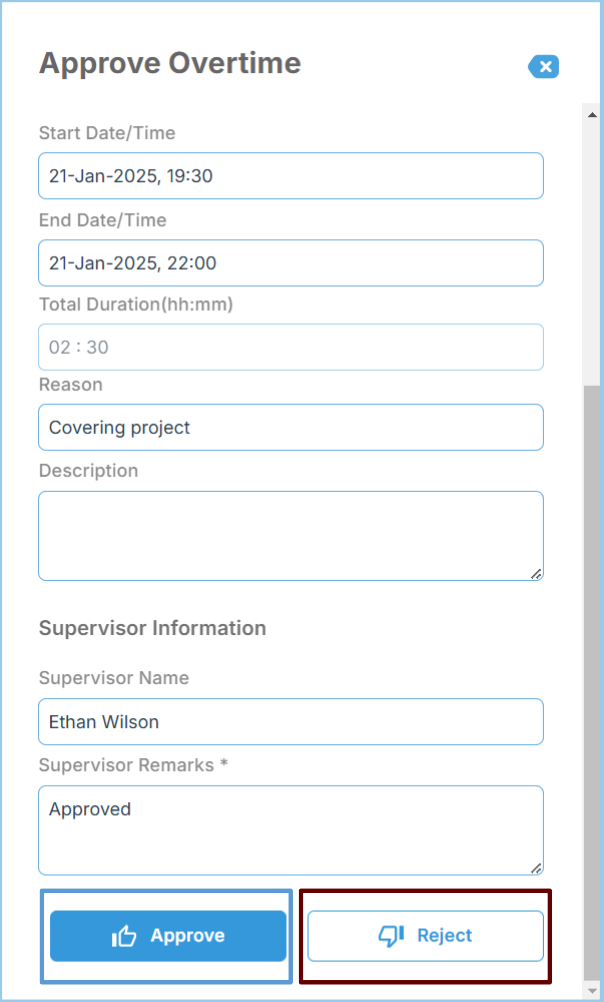
Task: Click the Total Duration field showing 02 : 30
Action: (290, 347)
